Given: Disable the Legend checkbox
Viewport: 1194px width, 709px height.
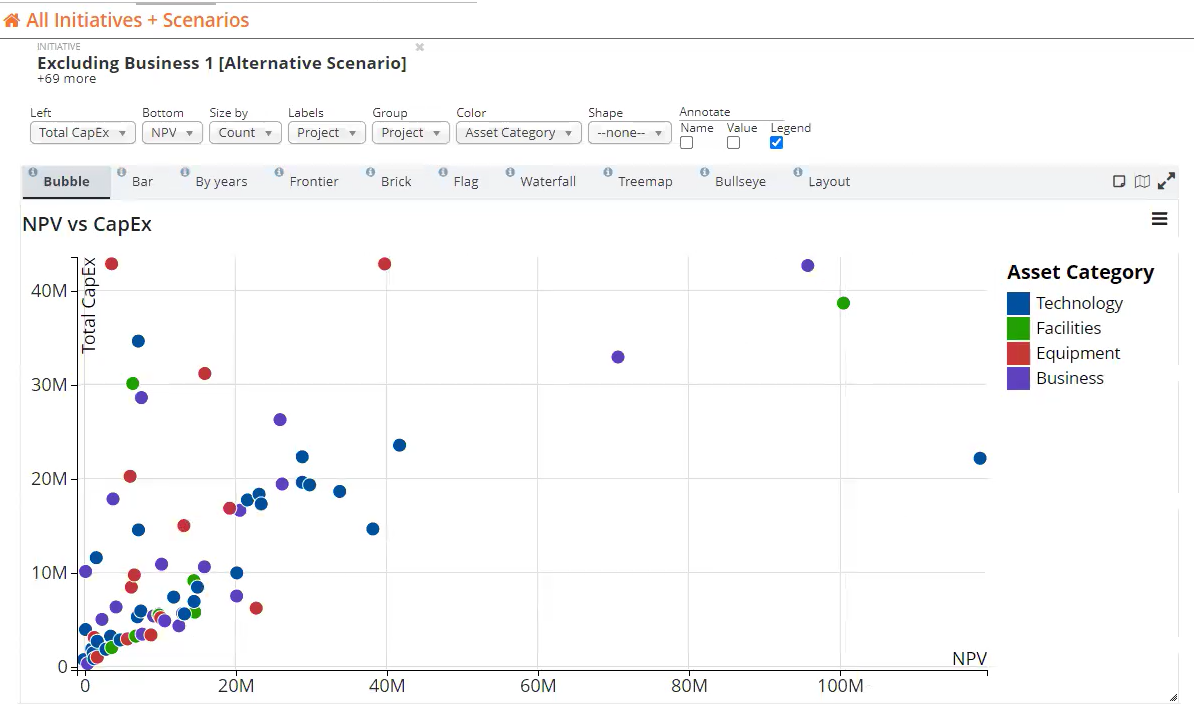Looking at the screenshot, I should 776,142.
